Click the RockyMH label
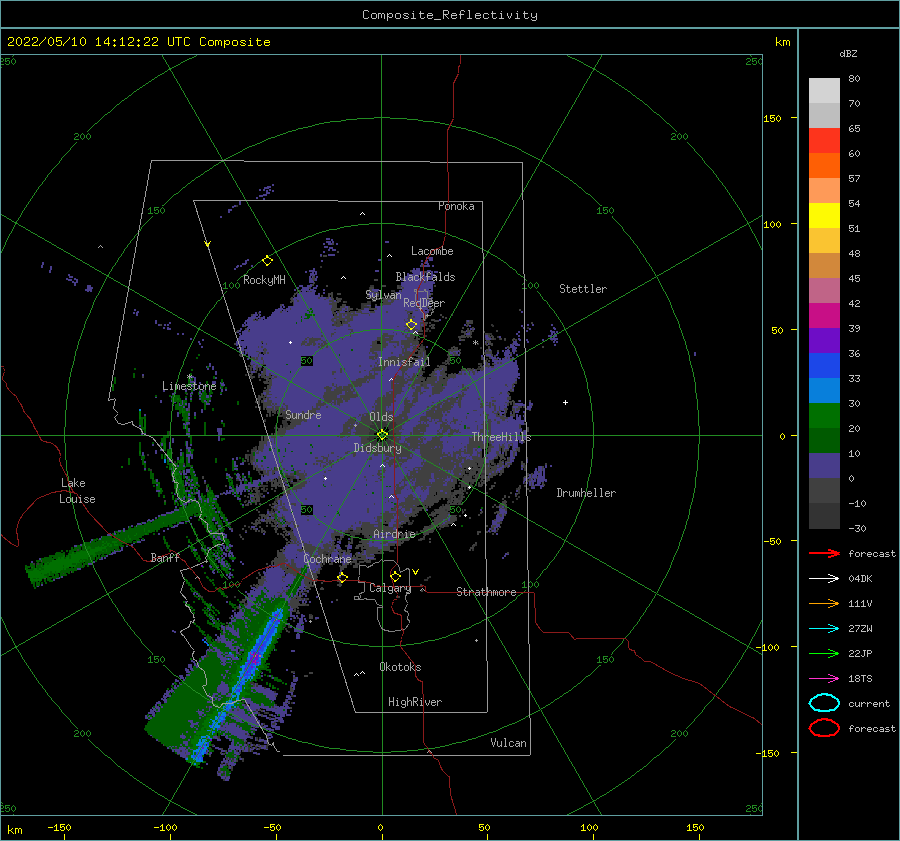Viewport: 900px width, 841px height. [x=264, y=280]
